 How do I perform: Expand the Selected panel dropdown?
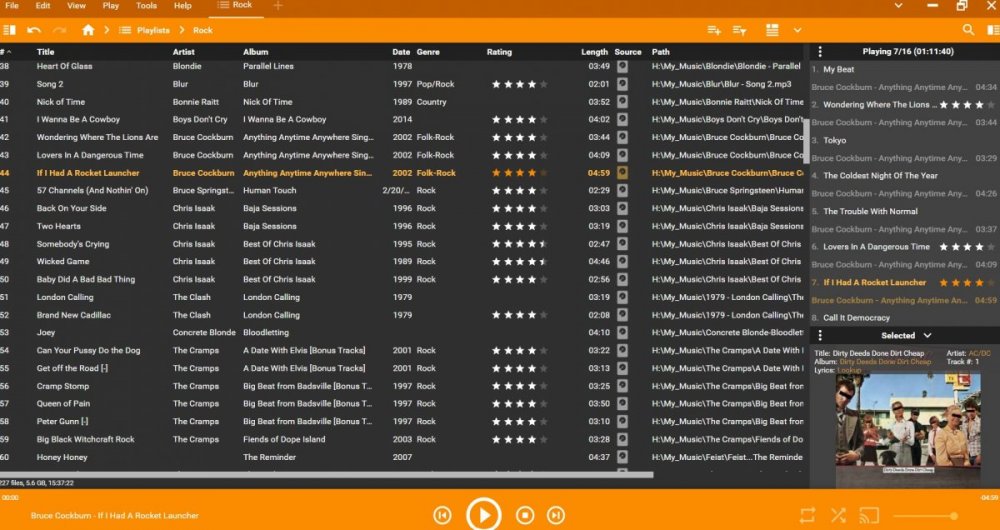click(927, 336)
